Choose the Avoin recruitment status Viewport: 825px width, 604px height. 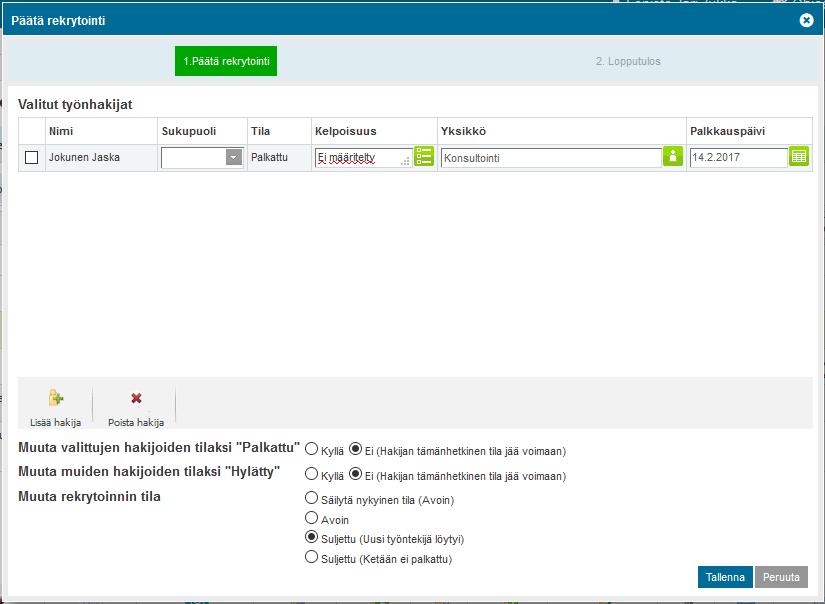[x=311, y=518]
